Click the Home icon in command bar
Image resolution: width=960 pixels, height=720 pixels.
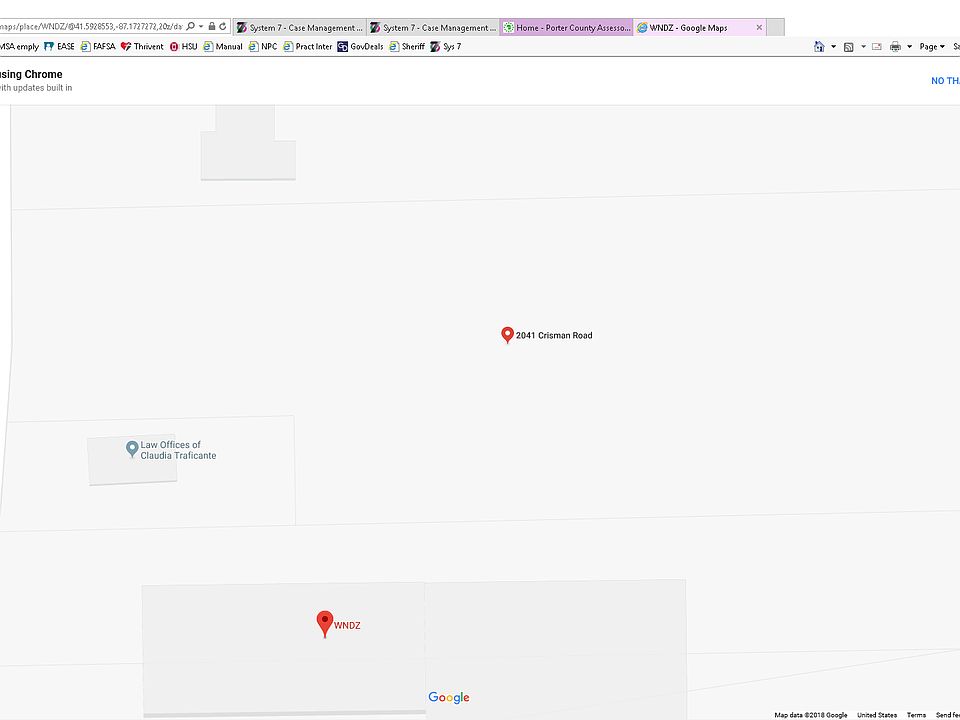click(819, 47)
